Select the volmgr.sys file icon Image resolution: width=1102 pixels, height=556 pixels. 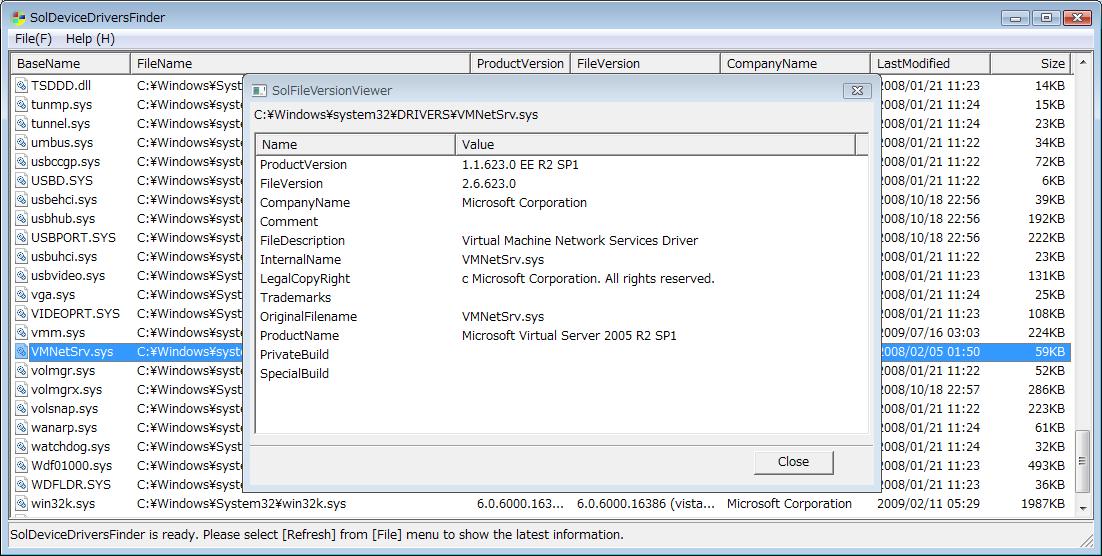tap(21, 370)
